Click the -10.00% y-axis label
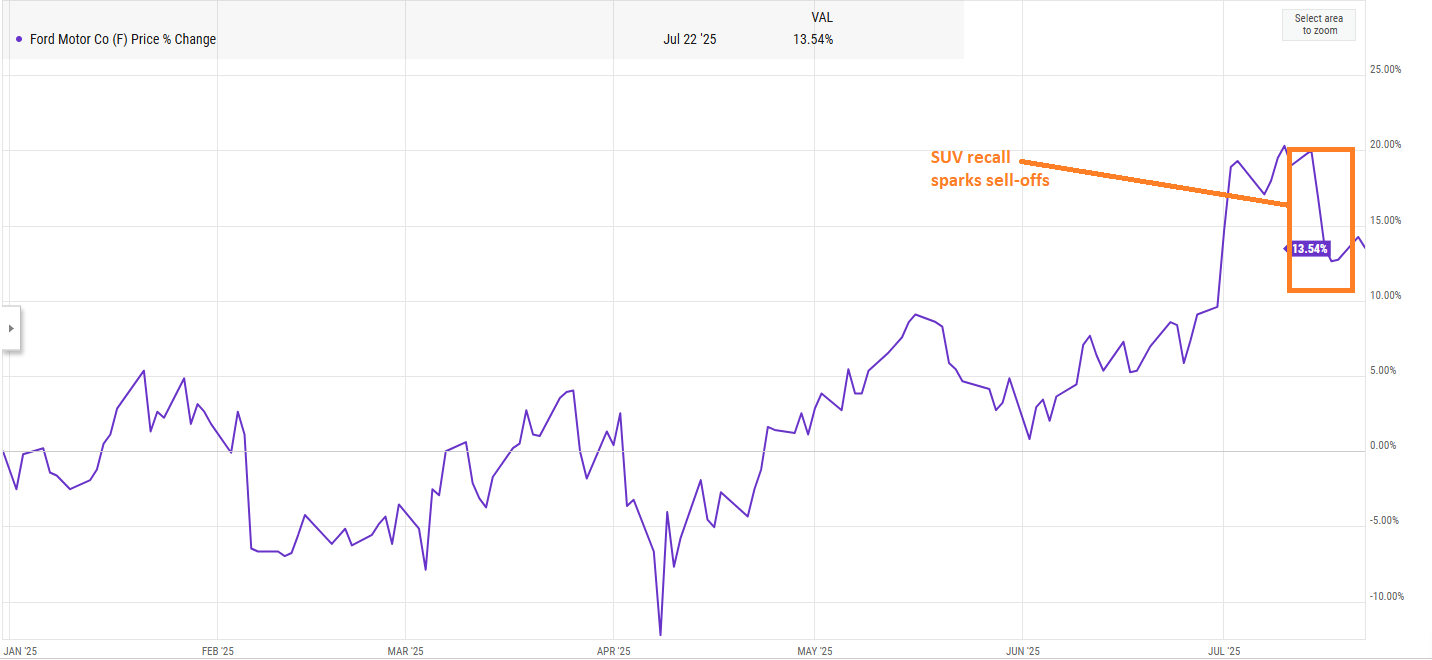 pos(1385,596)
